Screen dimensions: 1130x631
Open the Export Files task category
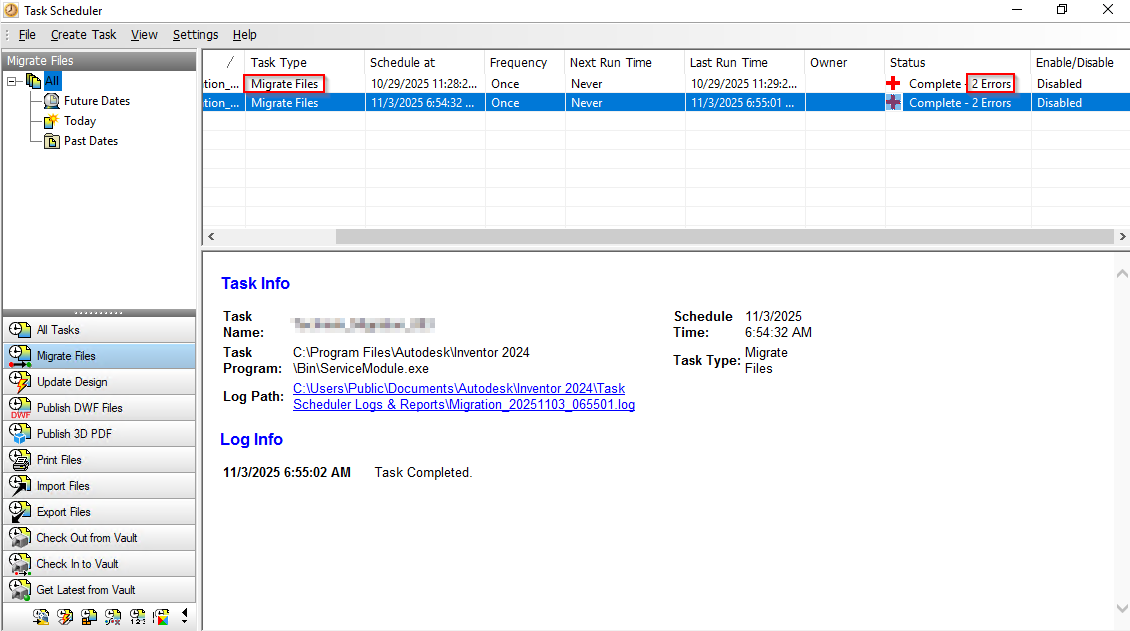coord(99,511)
